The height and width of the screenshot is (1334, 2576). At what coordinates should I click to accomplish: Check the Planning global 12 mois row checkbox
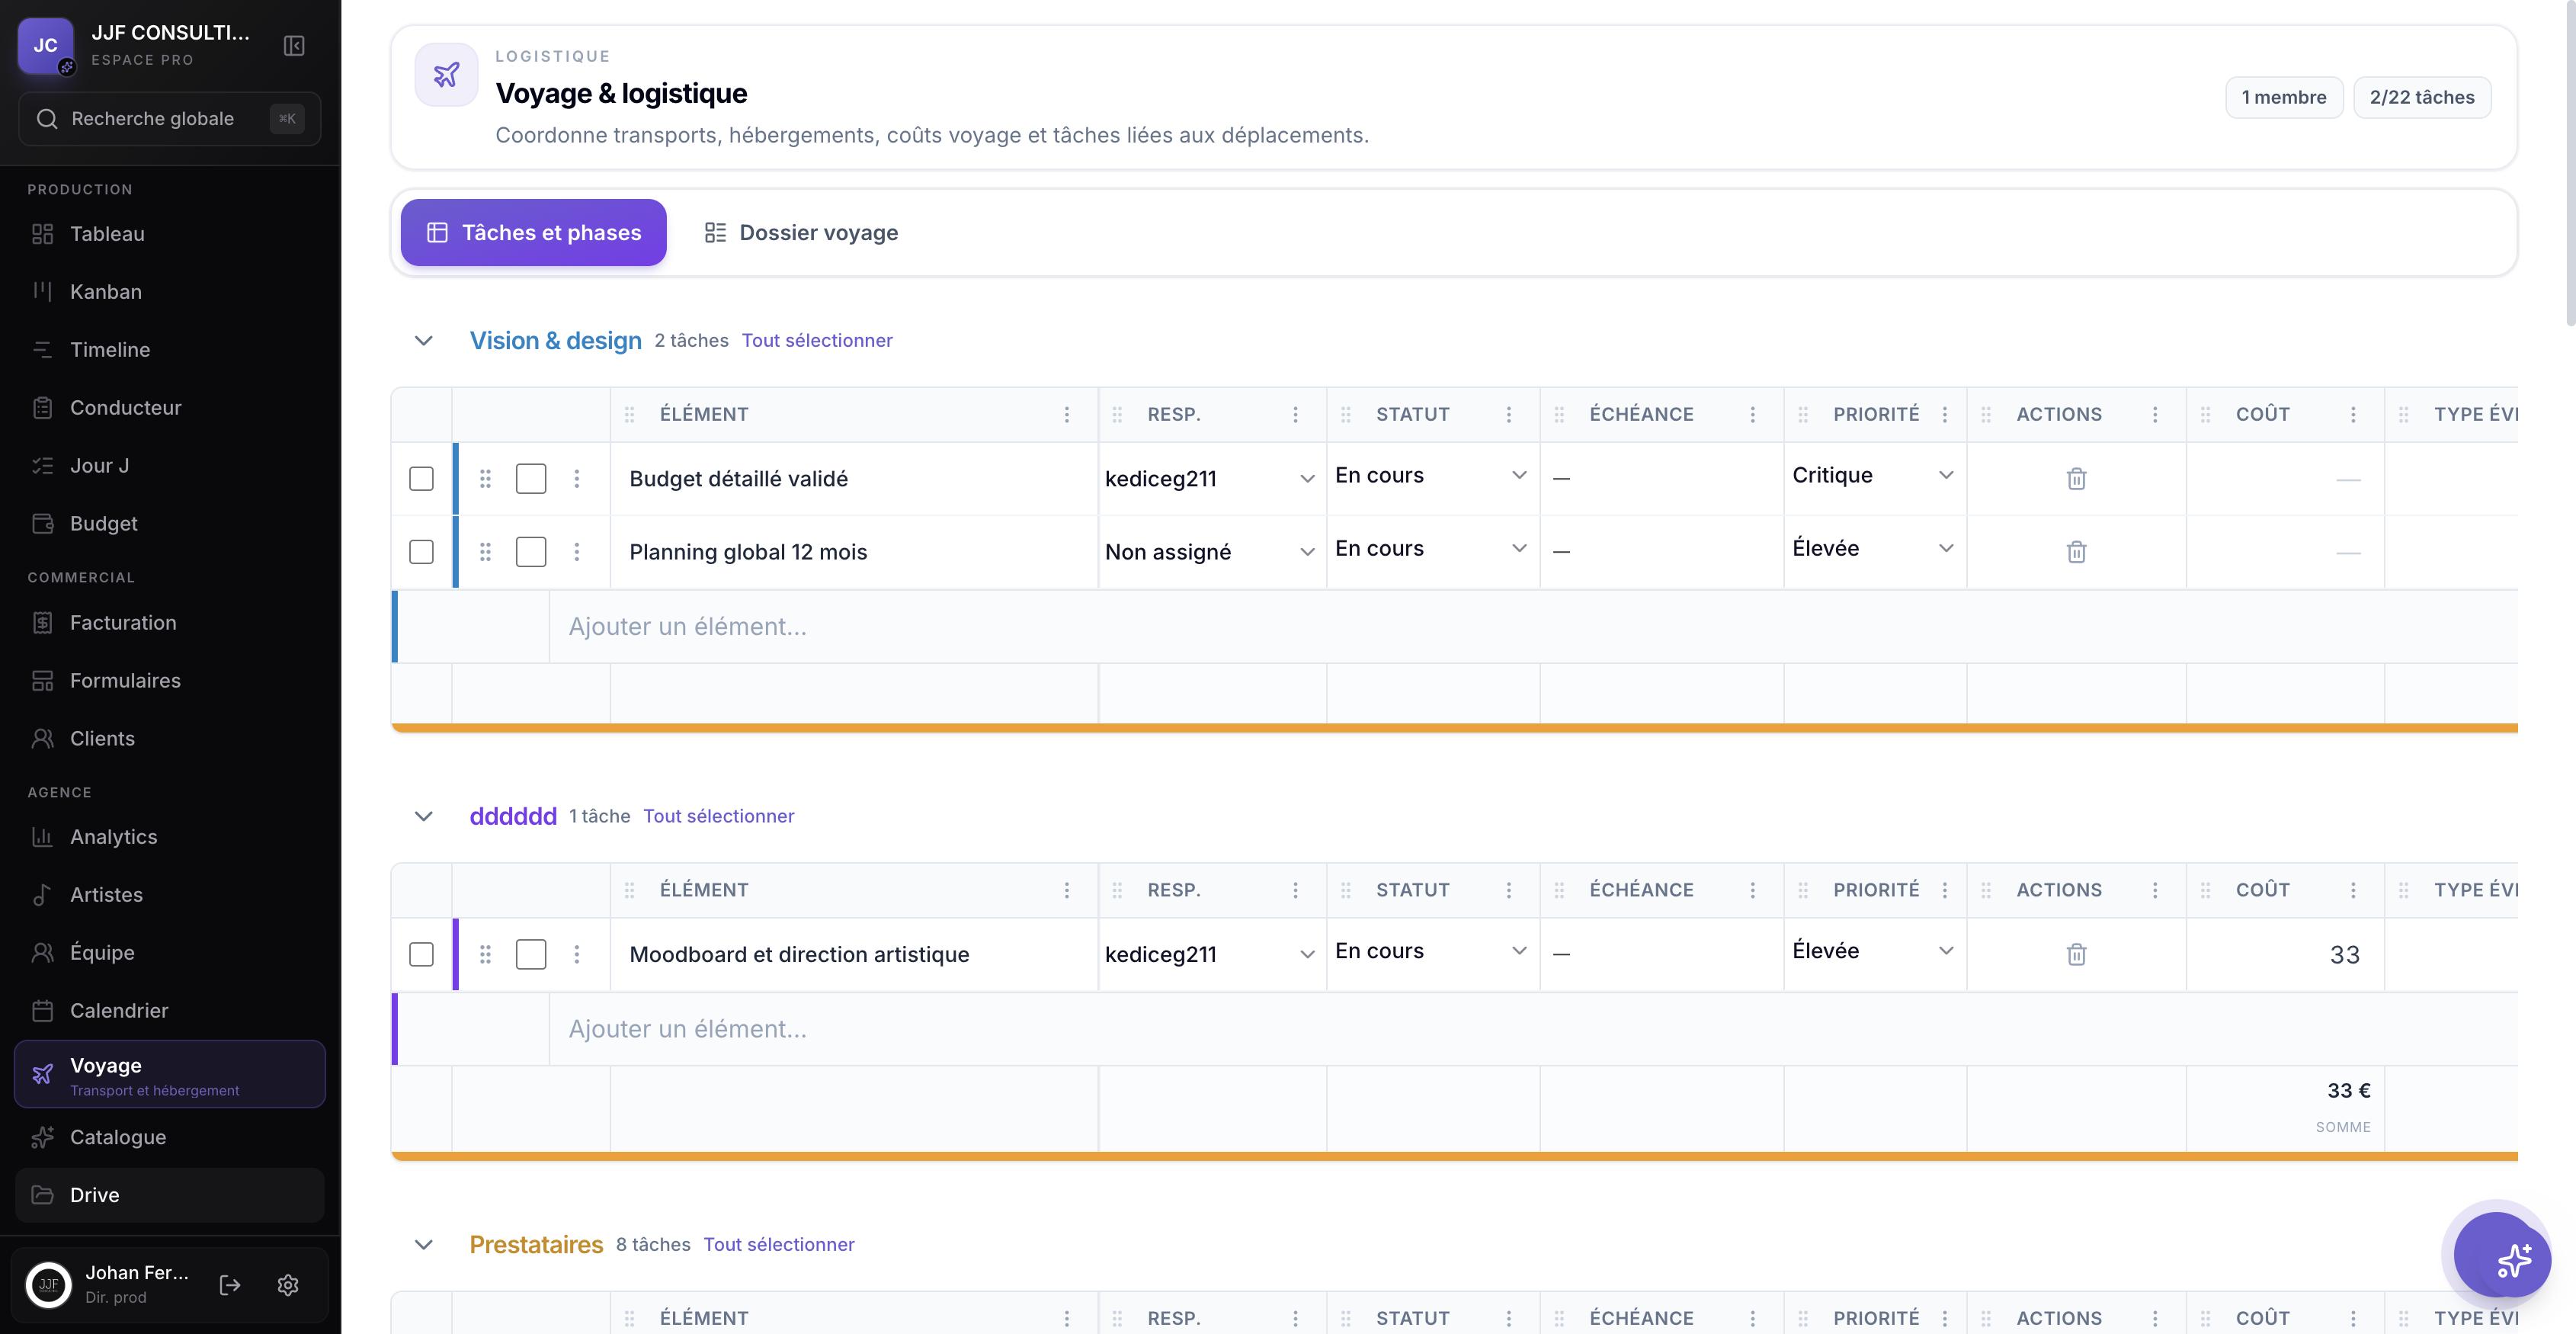click(421, 552)
